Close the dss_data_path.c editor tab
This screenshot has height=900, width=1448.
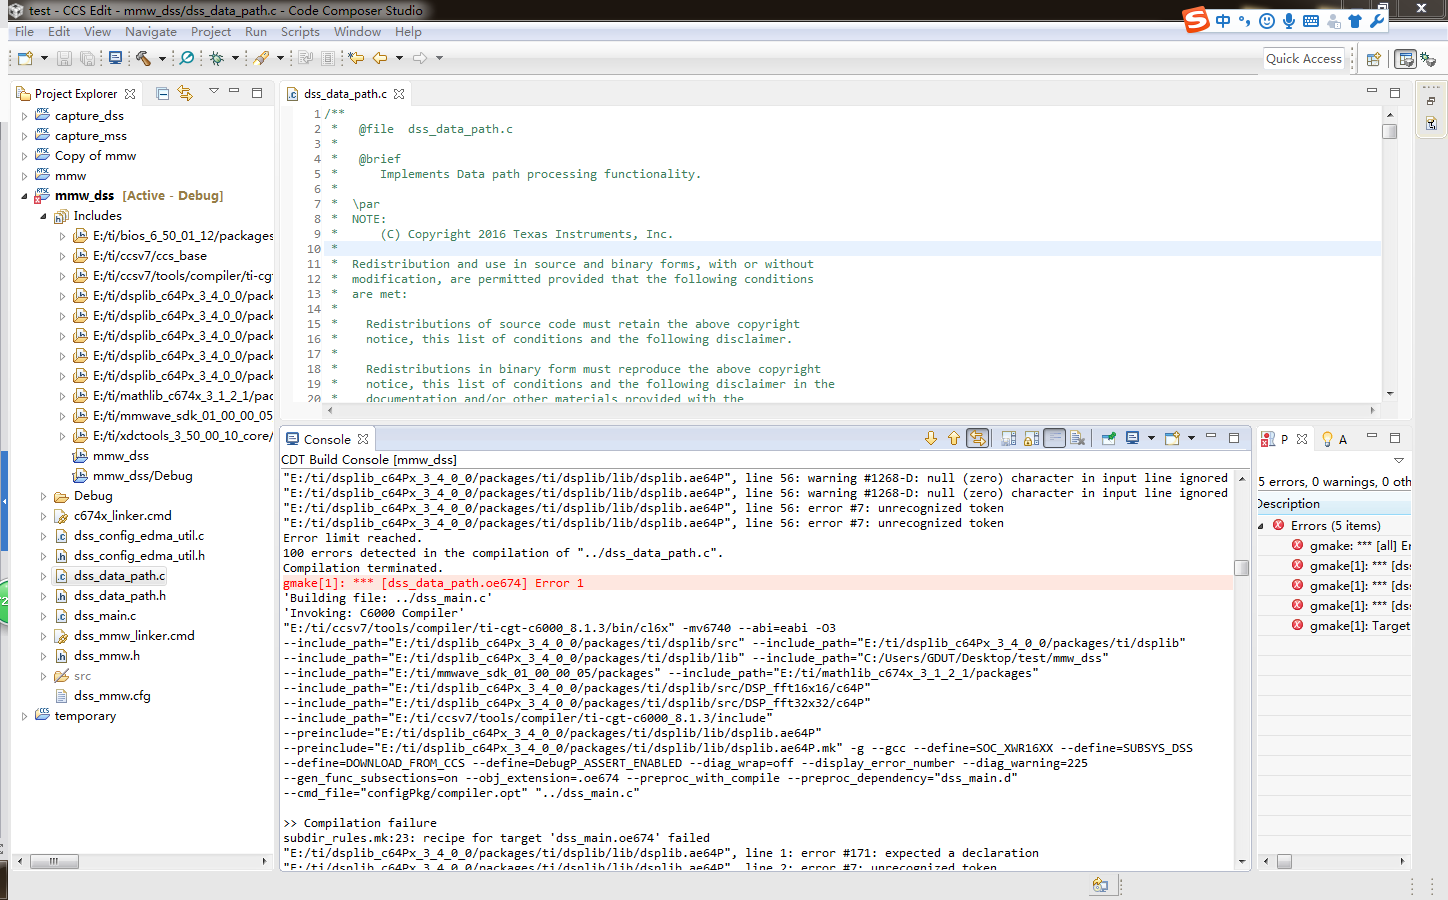pos(399,94)
